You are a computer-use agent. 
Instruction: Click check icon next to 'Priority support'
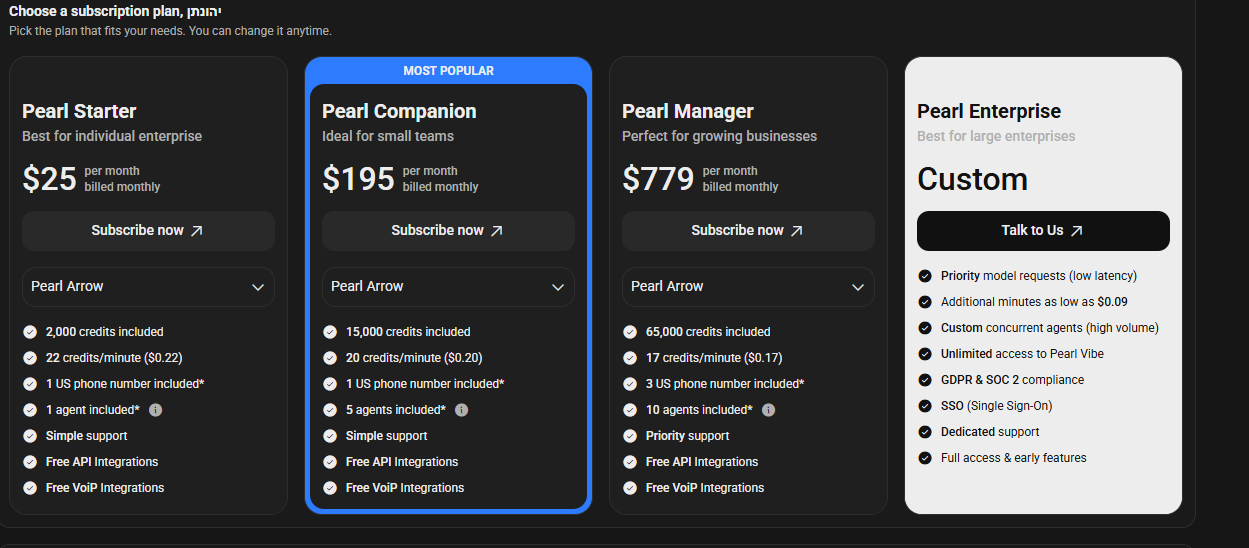click(630, 436)
